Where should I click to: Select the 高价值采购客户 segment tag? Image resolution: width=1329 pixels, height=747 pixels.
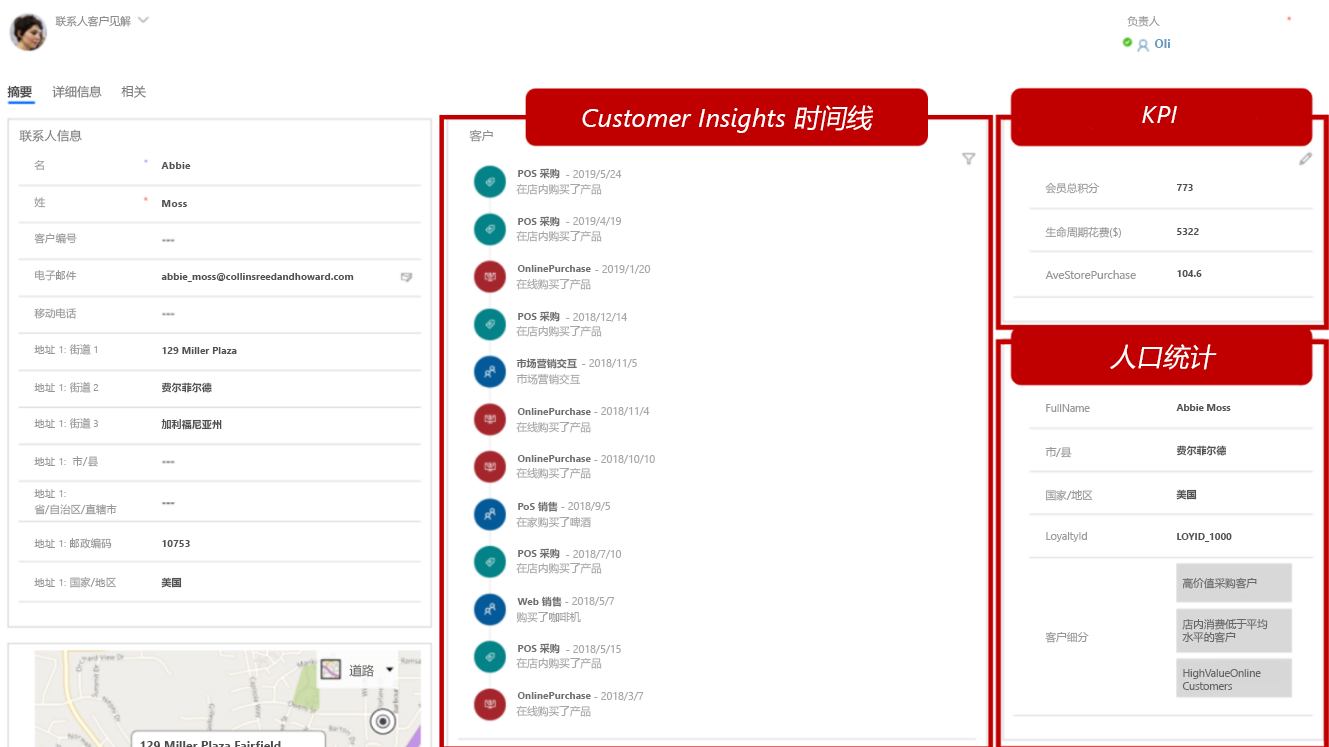[x=1234, y=583]
